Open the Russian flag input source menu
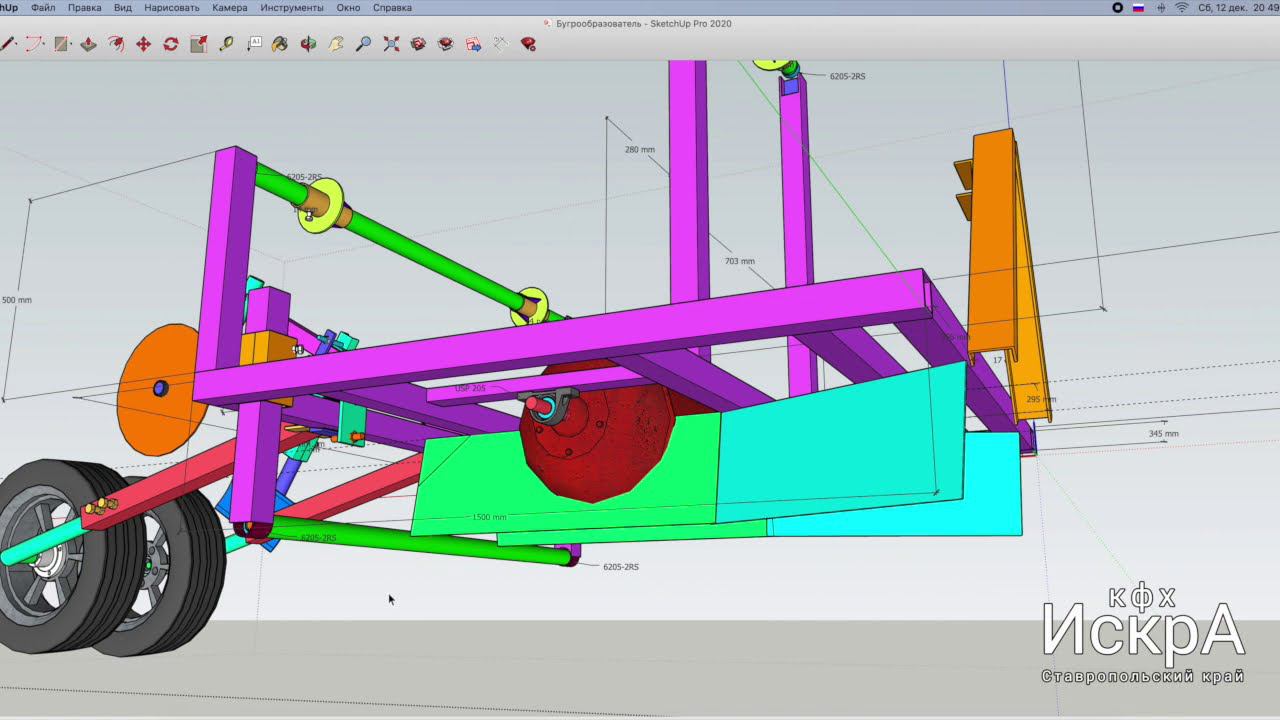The height and width of the screenshot is (720, 1280). 1138,7
